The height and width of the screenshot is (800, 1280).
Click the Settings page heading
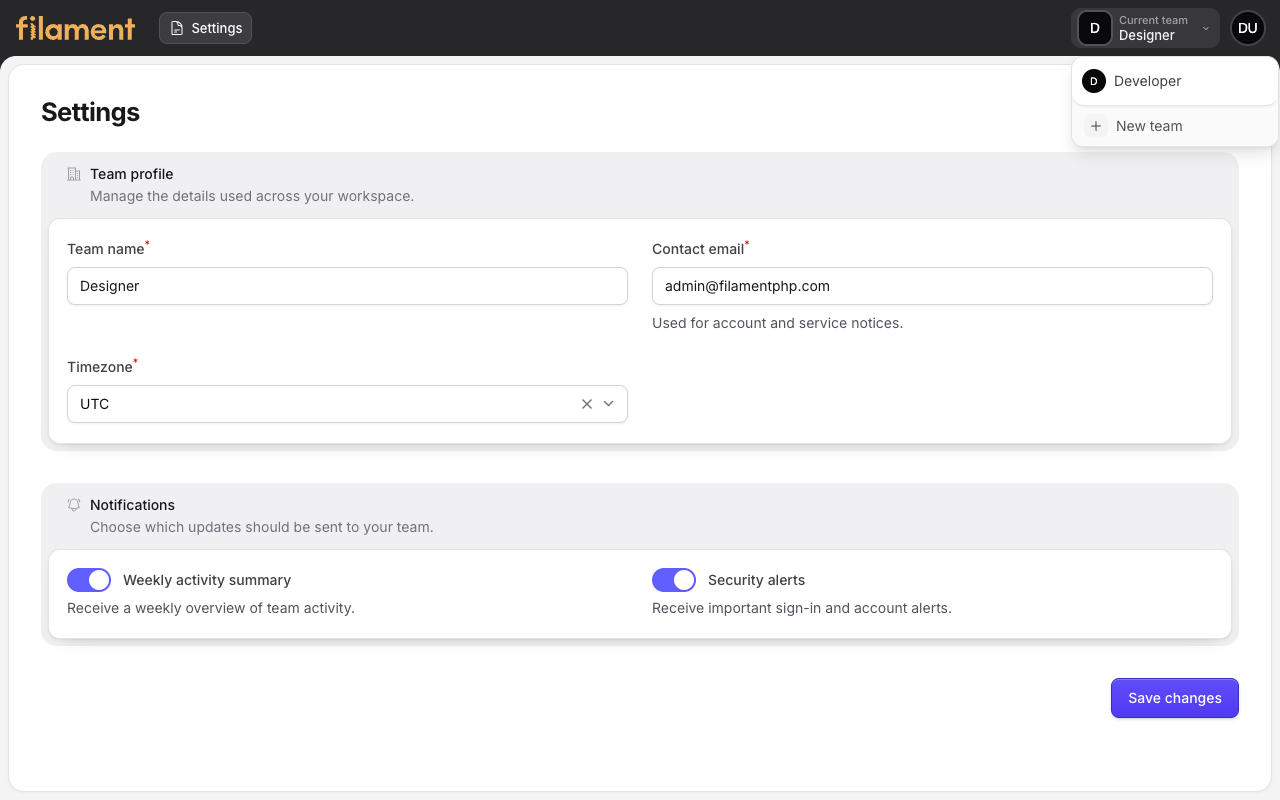[91, 112]
